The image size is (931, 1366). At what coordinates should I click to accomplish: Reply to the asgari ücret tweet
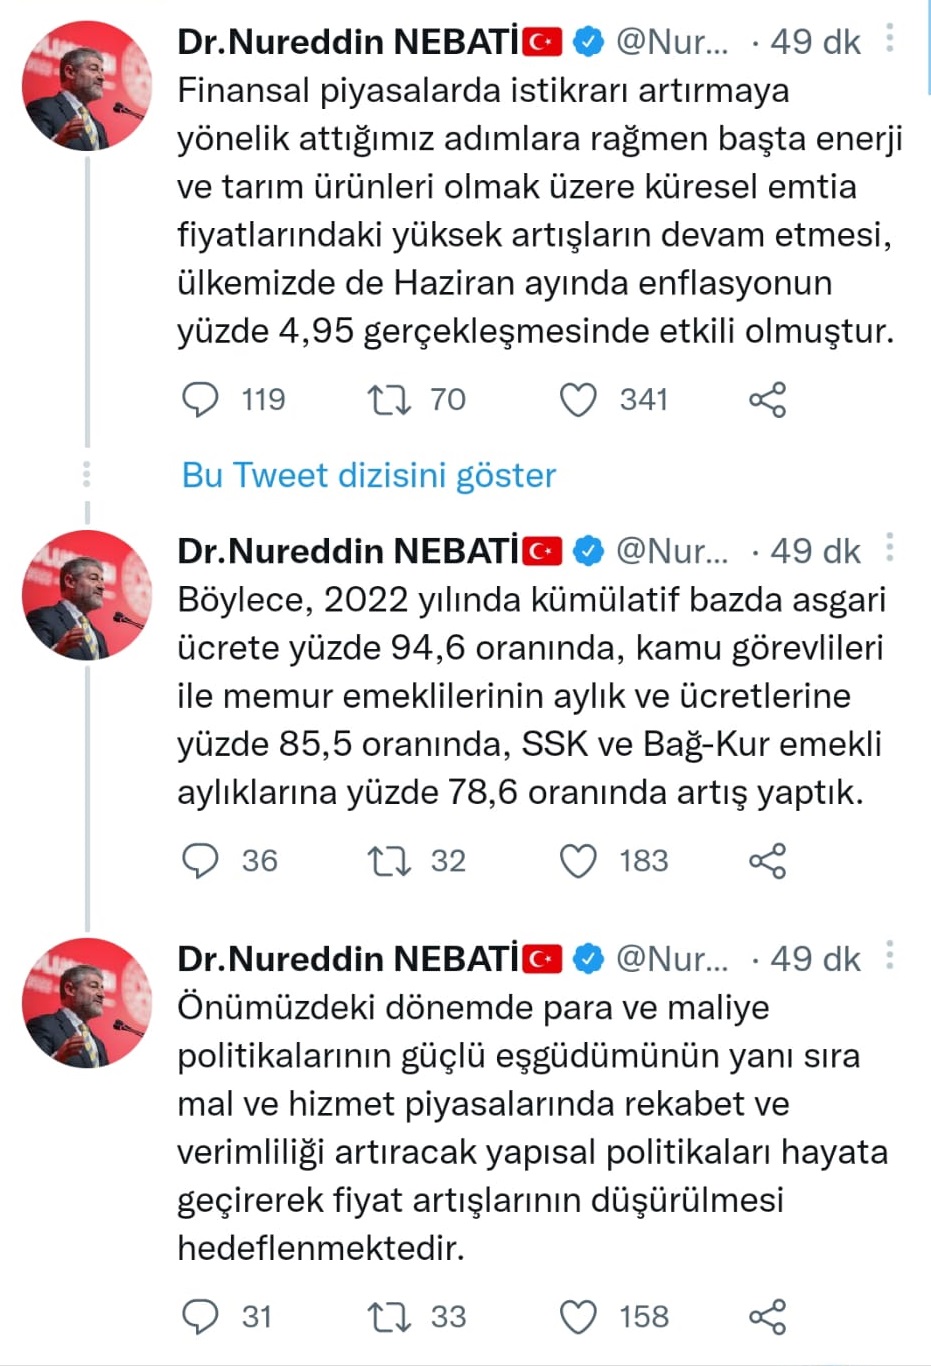point(200,861)
